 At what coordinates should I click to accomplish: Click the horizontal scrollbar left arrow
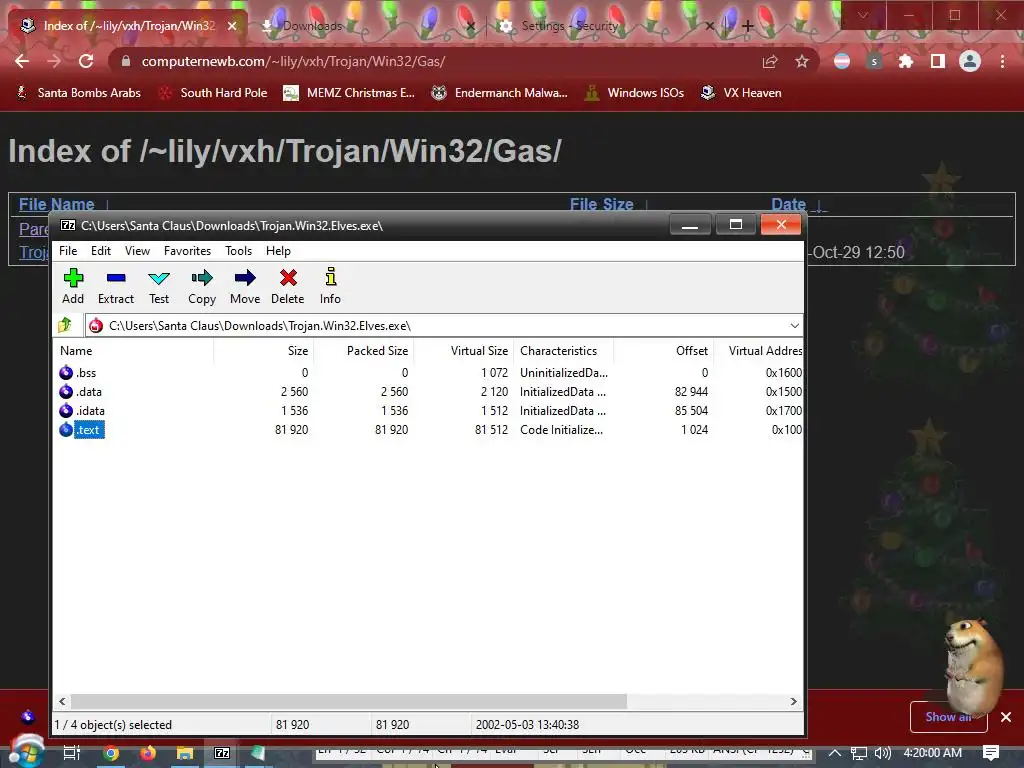62,701
